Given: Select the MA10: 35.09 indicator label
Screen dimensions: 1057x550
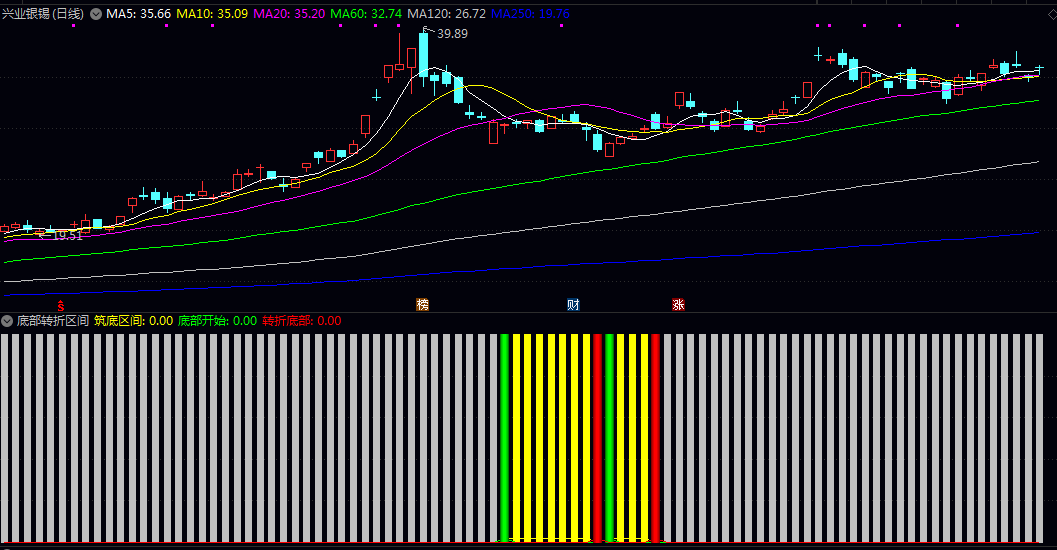Looking at the screenshot, I should pos(212,13).
